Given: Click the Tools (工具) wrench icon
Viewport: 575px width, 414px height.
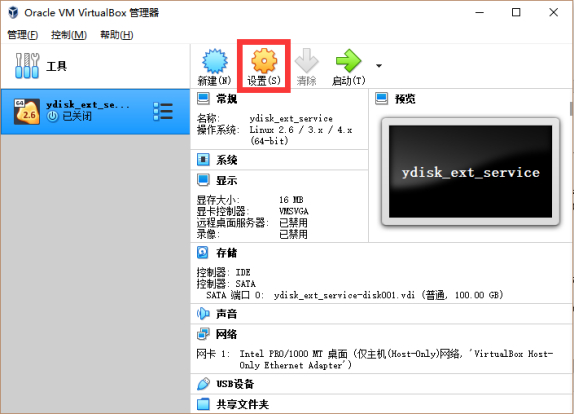Looking at the screenshot, I should [x=27, y=66].
